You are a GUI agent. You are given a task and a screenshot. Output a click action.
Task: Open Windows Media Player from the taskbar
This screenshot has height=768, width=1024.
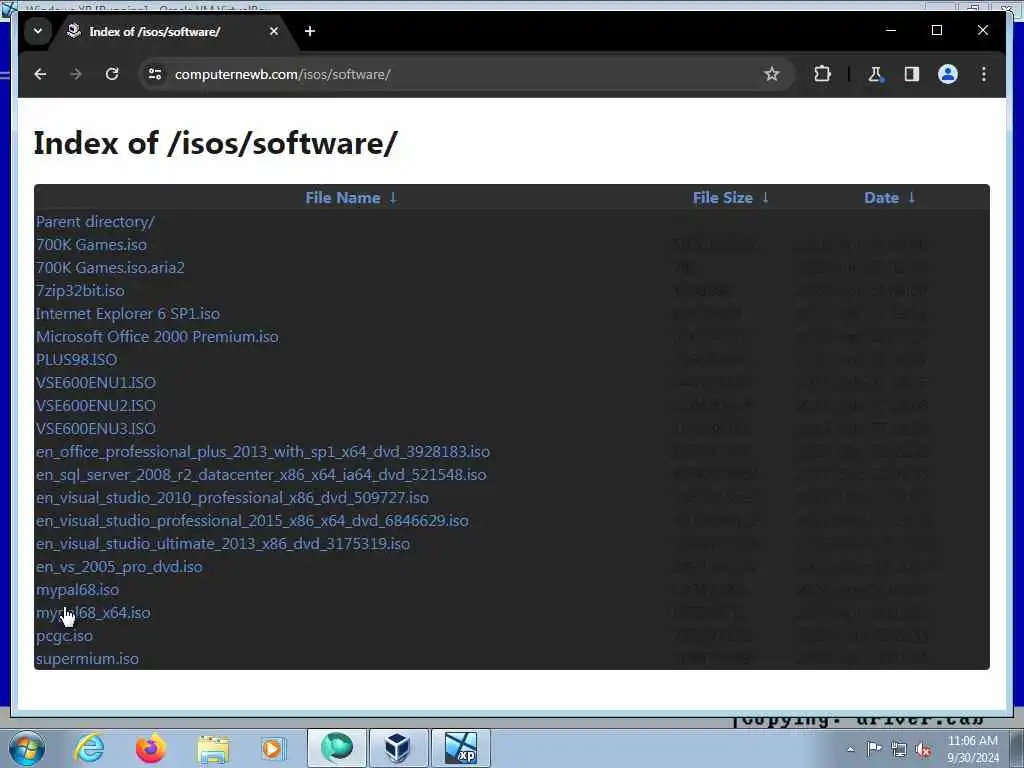[x=273, y=748]
